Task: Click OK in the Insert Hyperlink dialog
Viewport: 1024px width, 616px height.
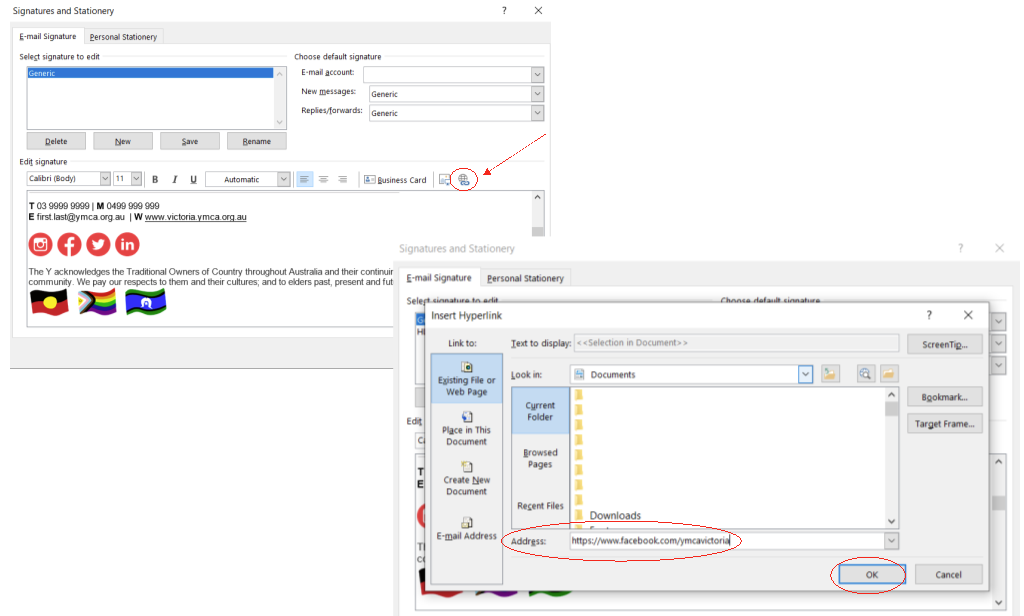Action: [869, 574]
